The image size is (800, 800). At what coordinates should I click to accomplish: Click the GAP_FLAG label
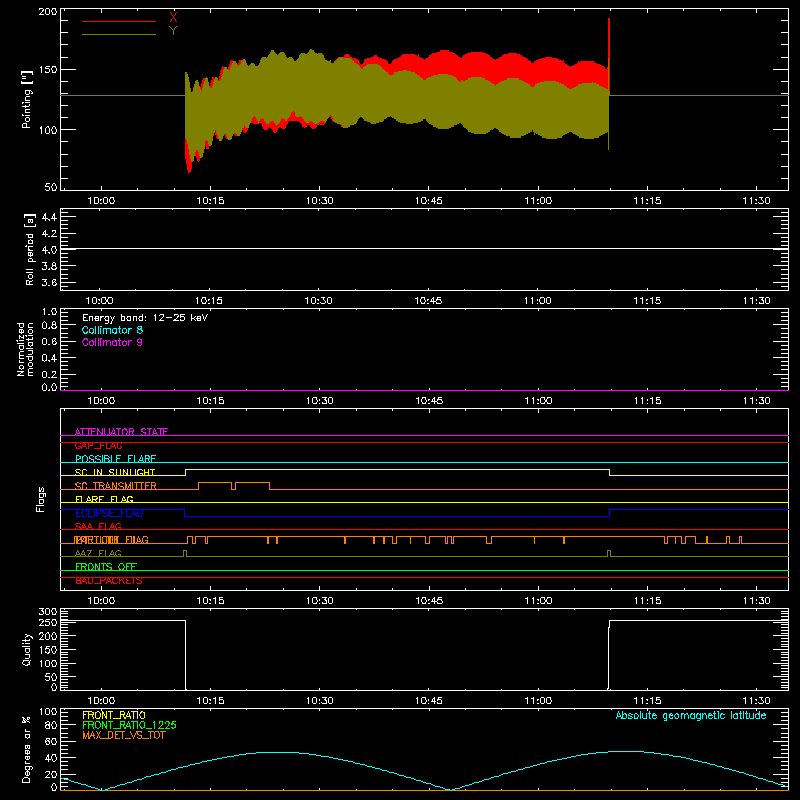98,445
